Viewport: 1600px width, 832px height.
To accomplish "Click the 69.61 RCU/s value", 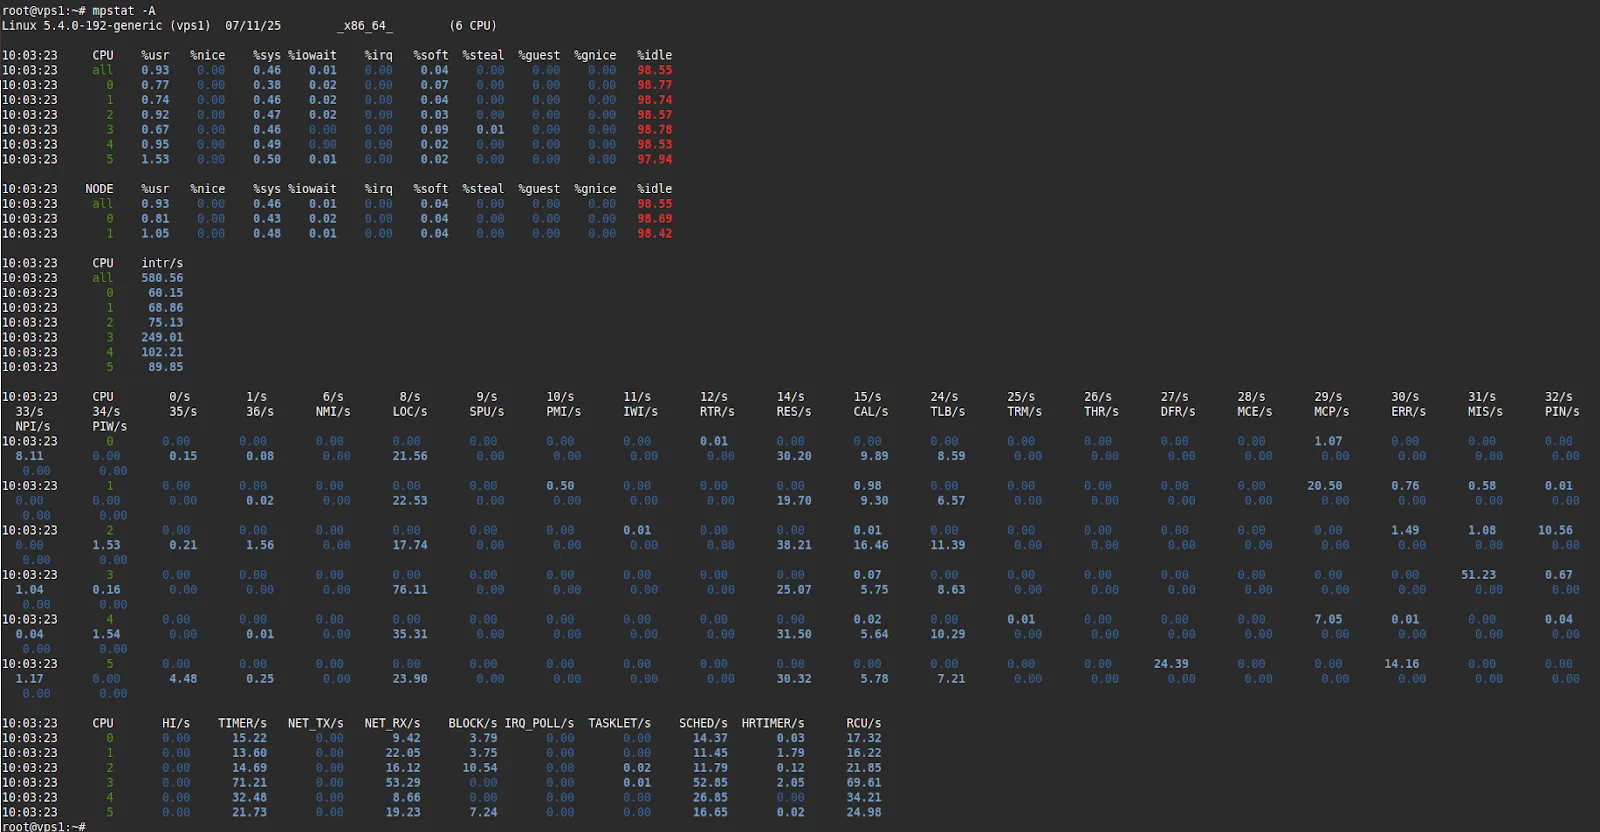I will 863,783.
